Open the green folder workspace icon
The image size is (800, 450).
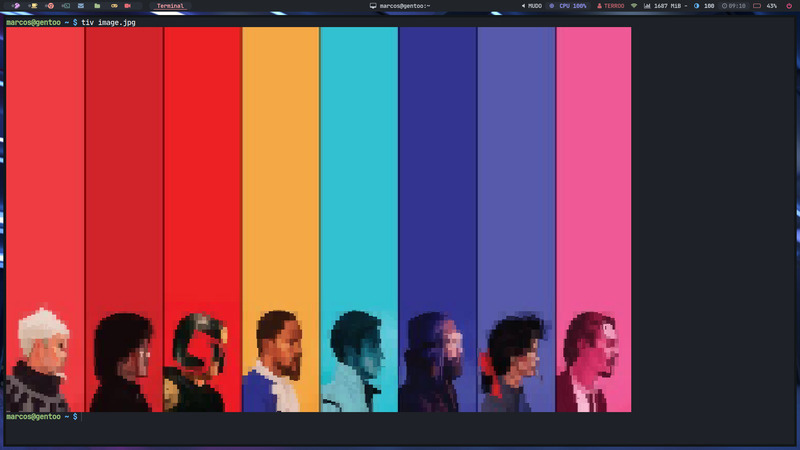[x=97, y=6]
